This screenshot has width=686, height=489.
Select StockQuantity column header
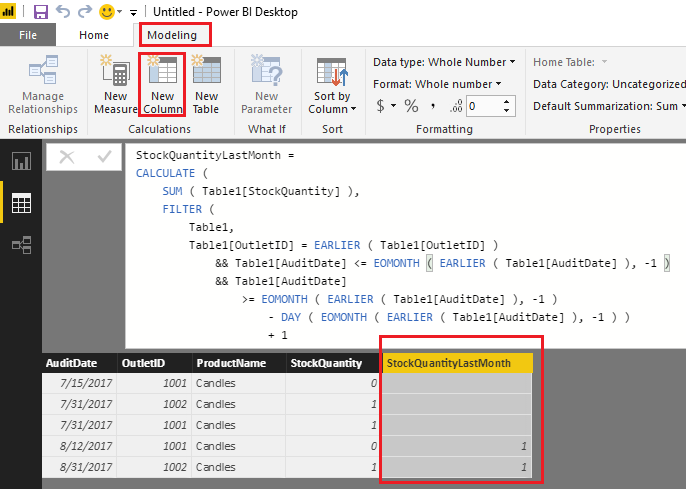(x=332, y=363)
